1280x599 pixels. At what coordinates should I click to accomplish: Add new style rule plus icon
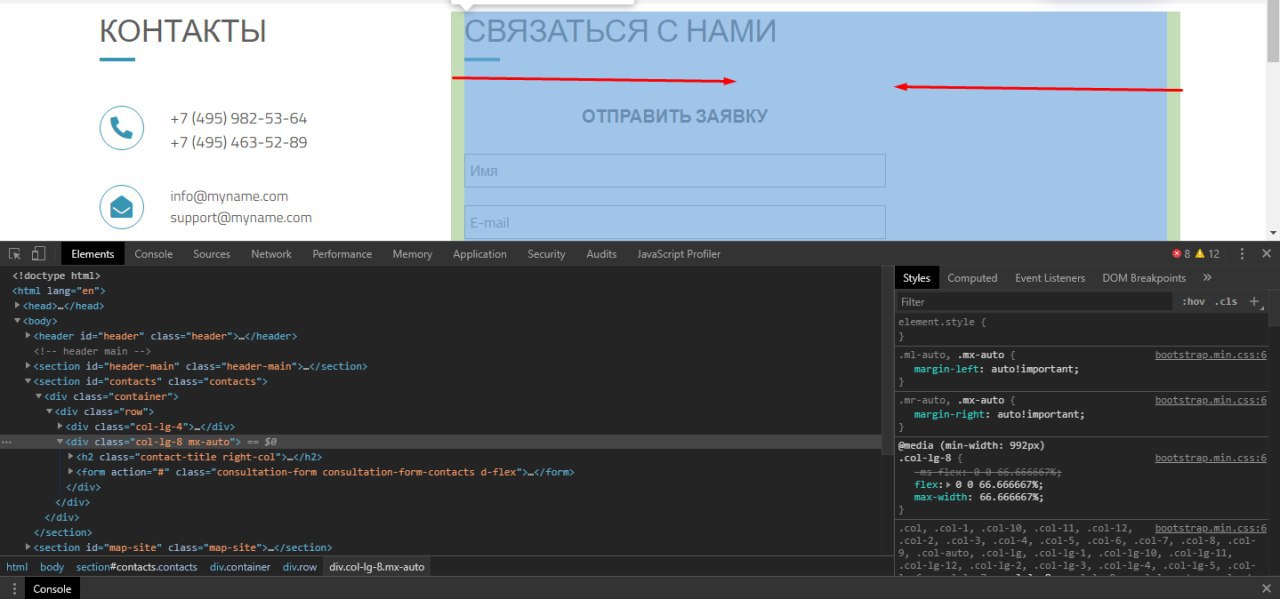1255,301
